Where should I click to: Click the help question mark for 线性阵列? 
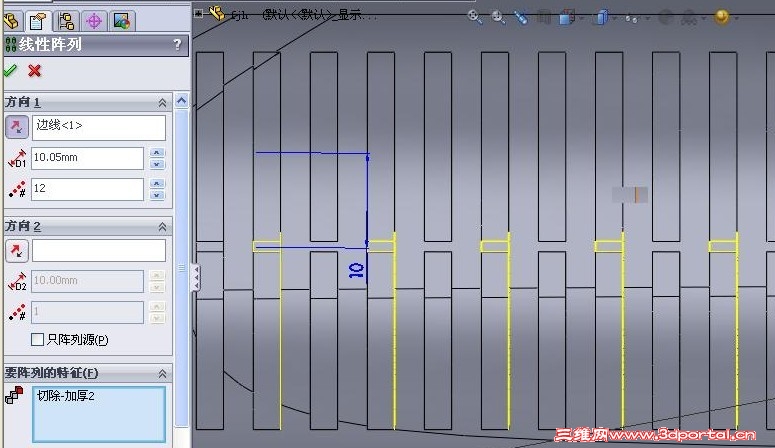pos(177,45)
